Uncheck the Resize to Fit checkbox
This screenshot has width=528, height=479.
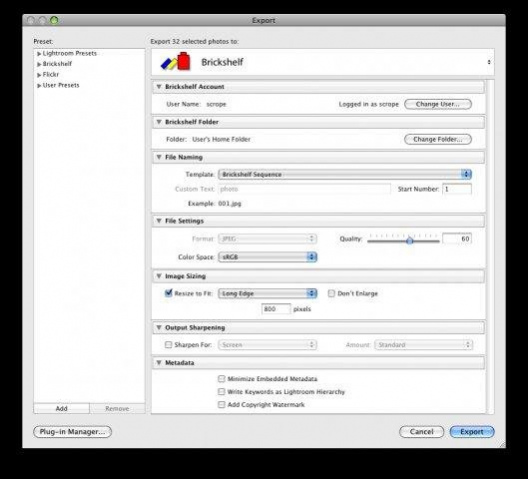coord(168,293)
